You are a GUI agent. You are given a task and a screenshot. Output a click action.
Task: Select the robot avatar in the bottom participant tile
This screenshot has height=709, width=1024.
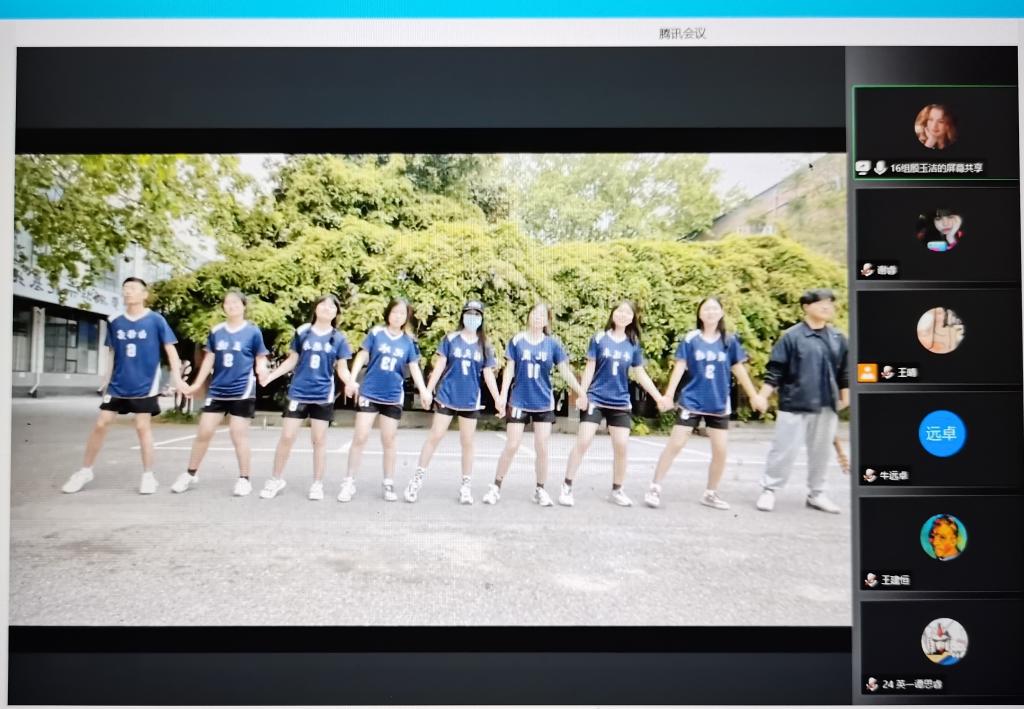click(944, 641)
